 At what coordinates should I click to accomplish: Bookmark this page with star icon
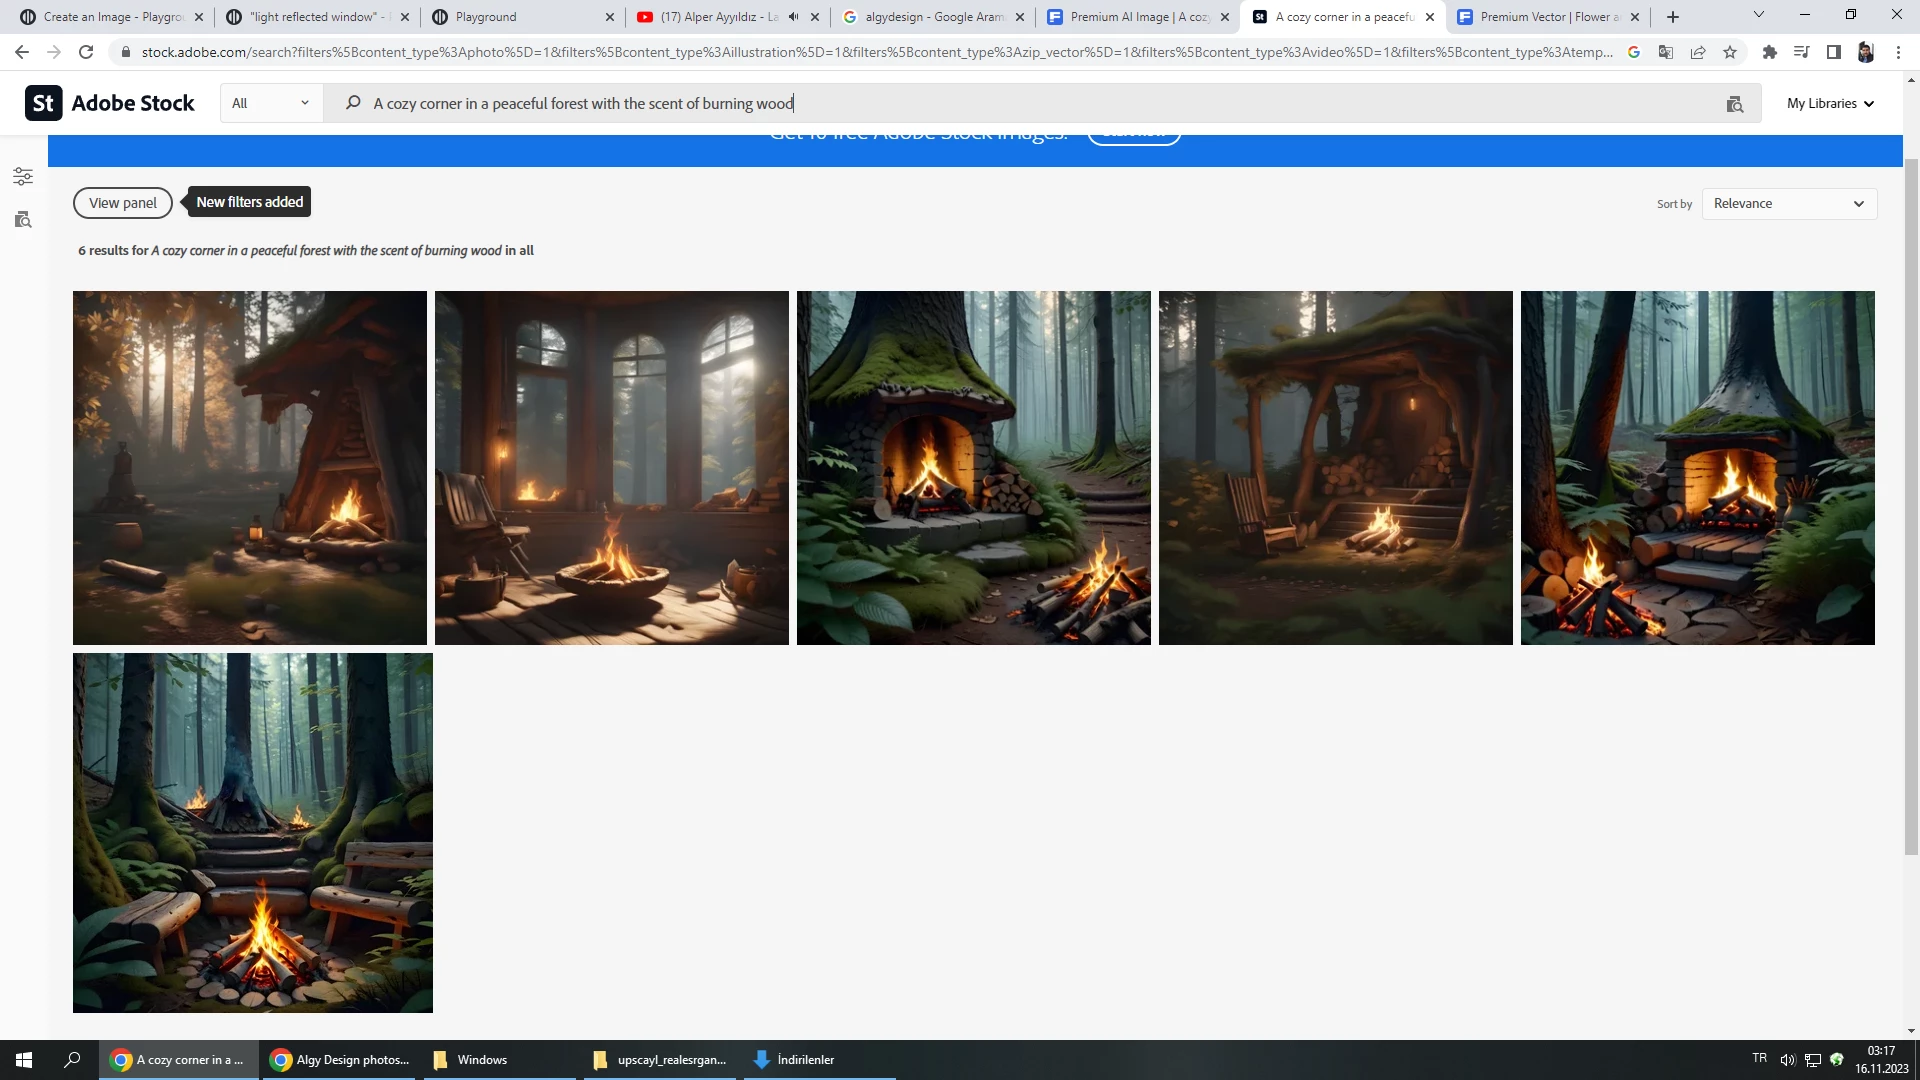pos(1730,52)
